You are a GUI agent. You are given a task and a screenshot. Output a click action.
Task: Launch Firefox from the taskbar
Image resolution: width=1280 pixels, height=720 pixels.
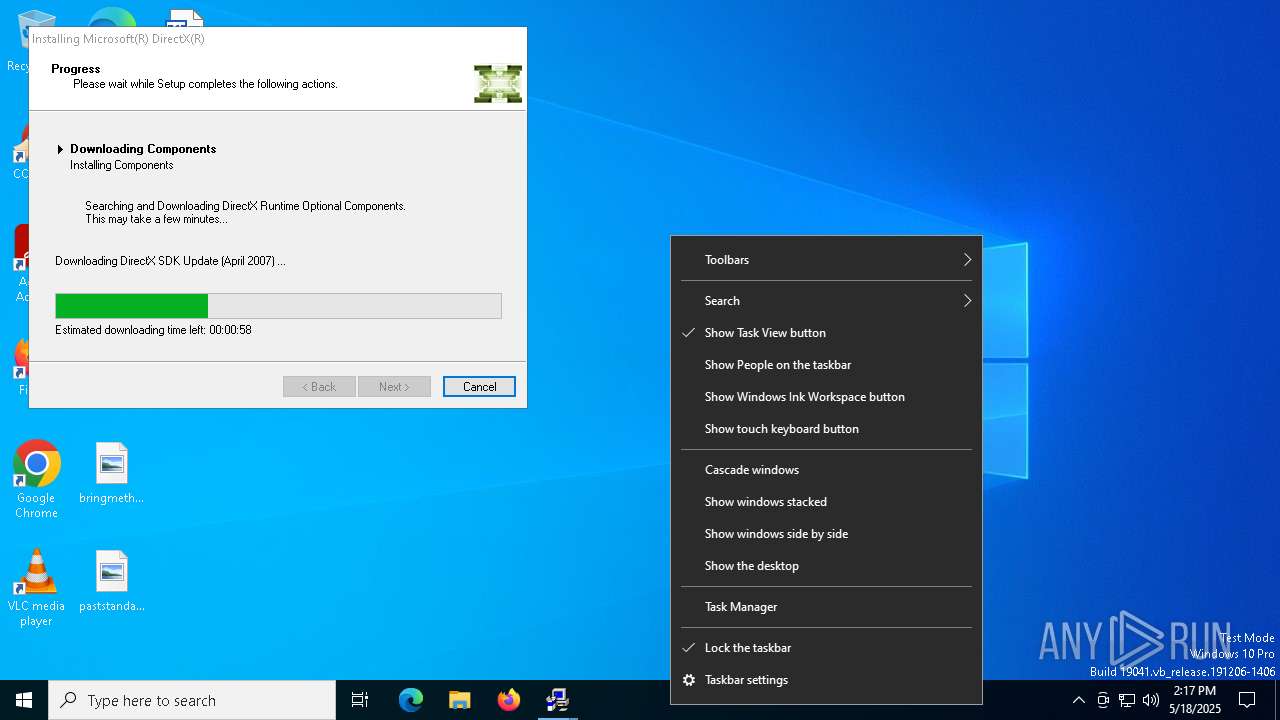click(x=509, y=700)
